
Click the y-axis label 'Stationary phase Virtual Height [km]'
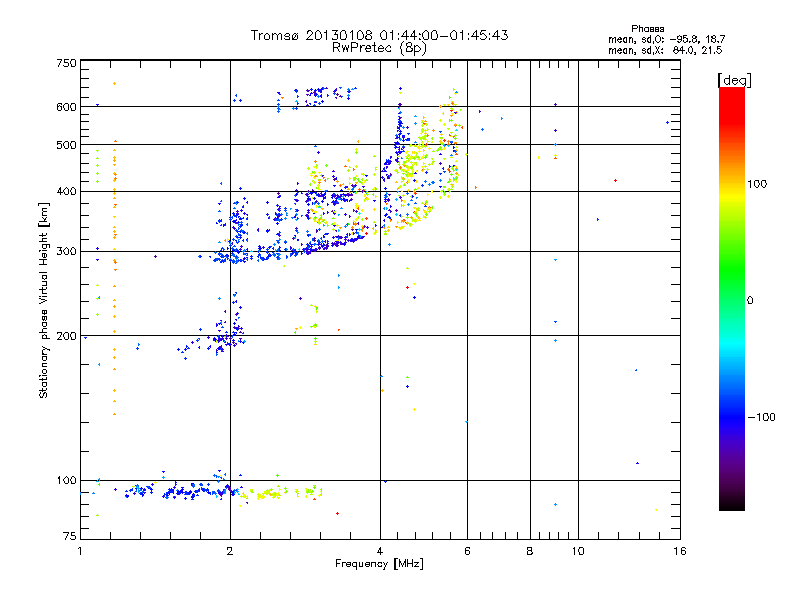44,300
